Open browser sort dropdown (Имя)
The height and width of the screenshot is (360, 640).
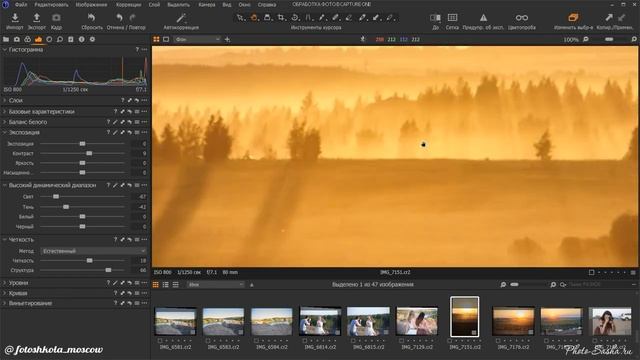pyautogui.click(x=216, y=284)
